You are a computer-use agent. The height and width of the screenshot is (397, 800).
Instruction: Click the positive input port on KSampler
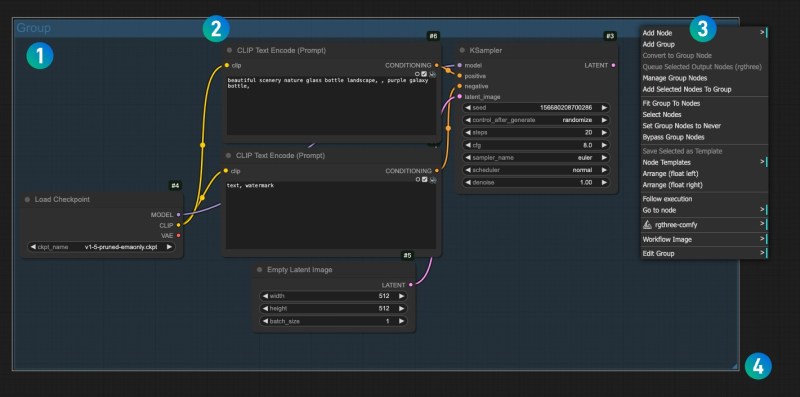point(460,76)
